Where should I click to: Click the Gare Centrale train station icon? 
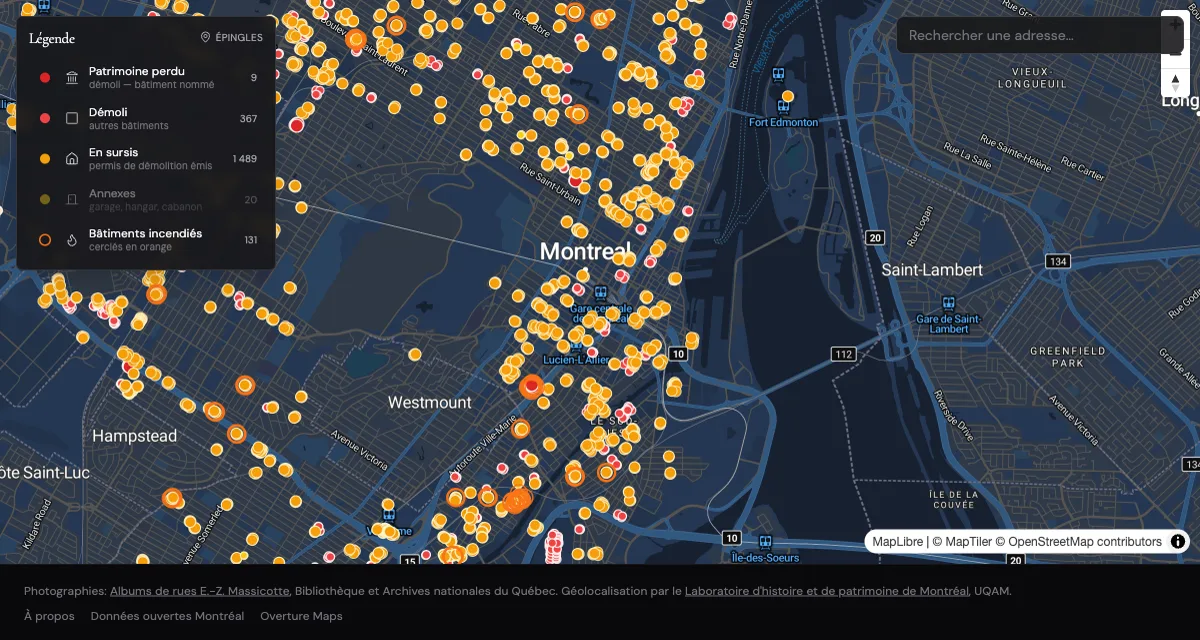tap(599, 293)
